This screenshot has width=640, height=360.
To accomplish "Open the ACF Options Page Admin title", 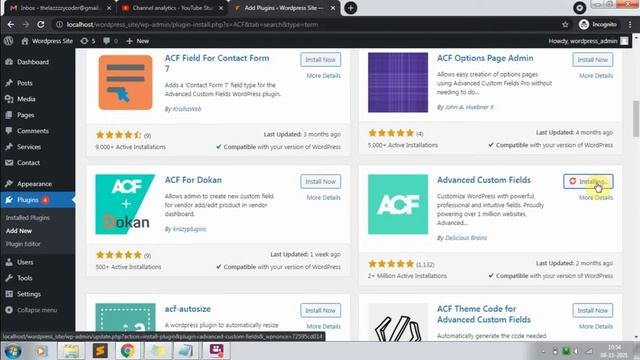I will click(485, 58).
